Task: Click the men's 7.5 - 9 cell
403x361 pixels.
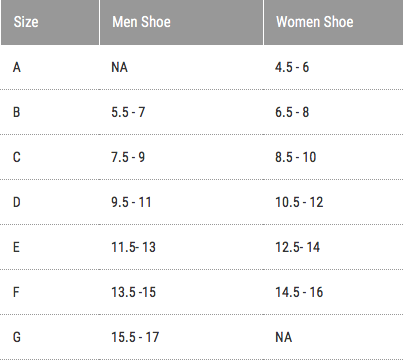Action: point(128,157)
